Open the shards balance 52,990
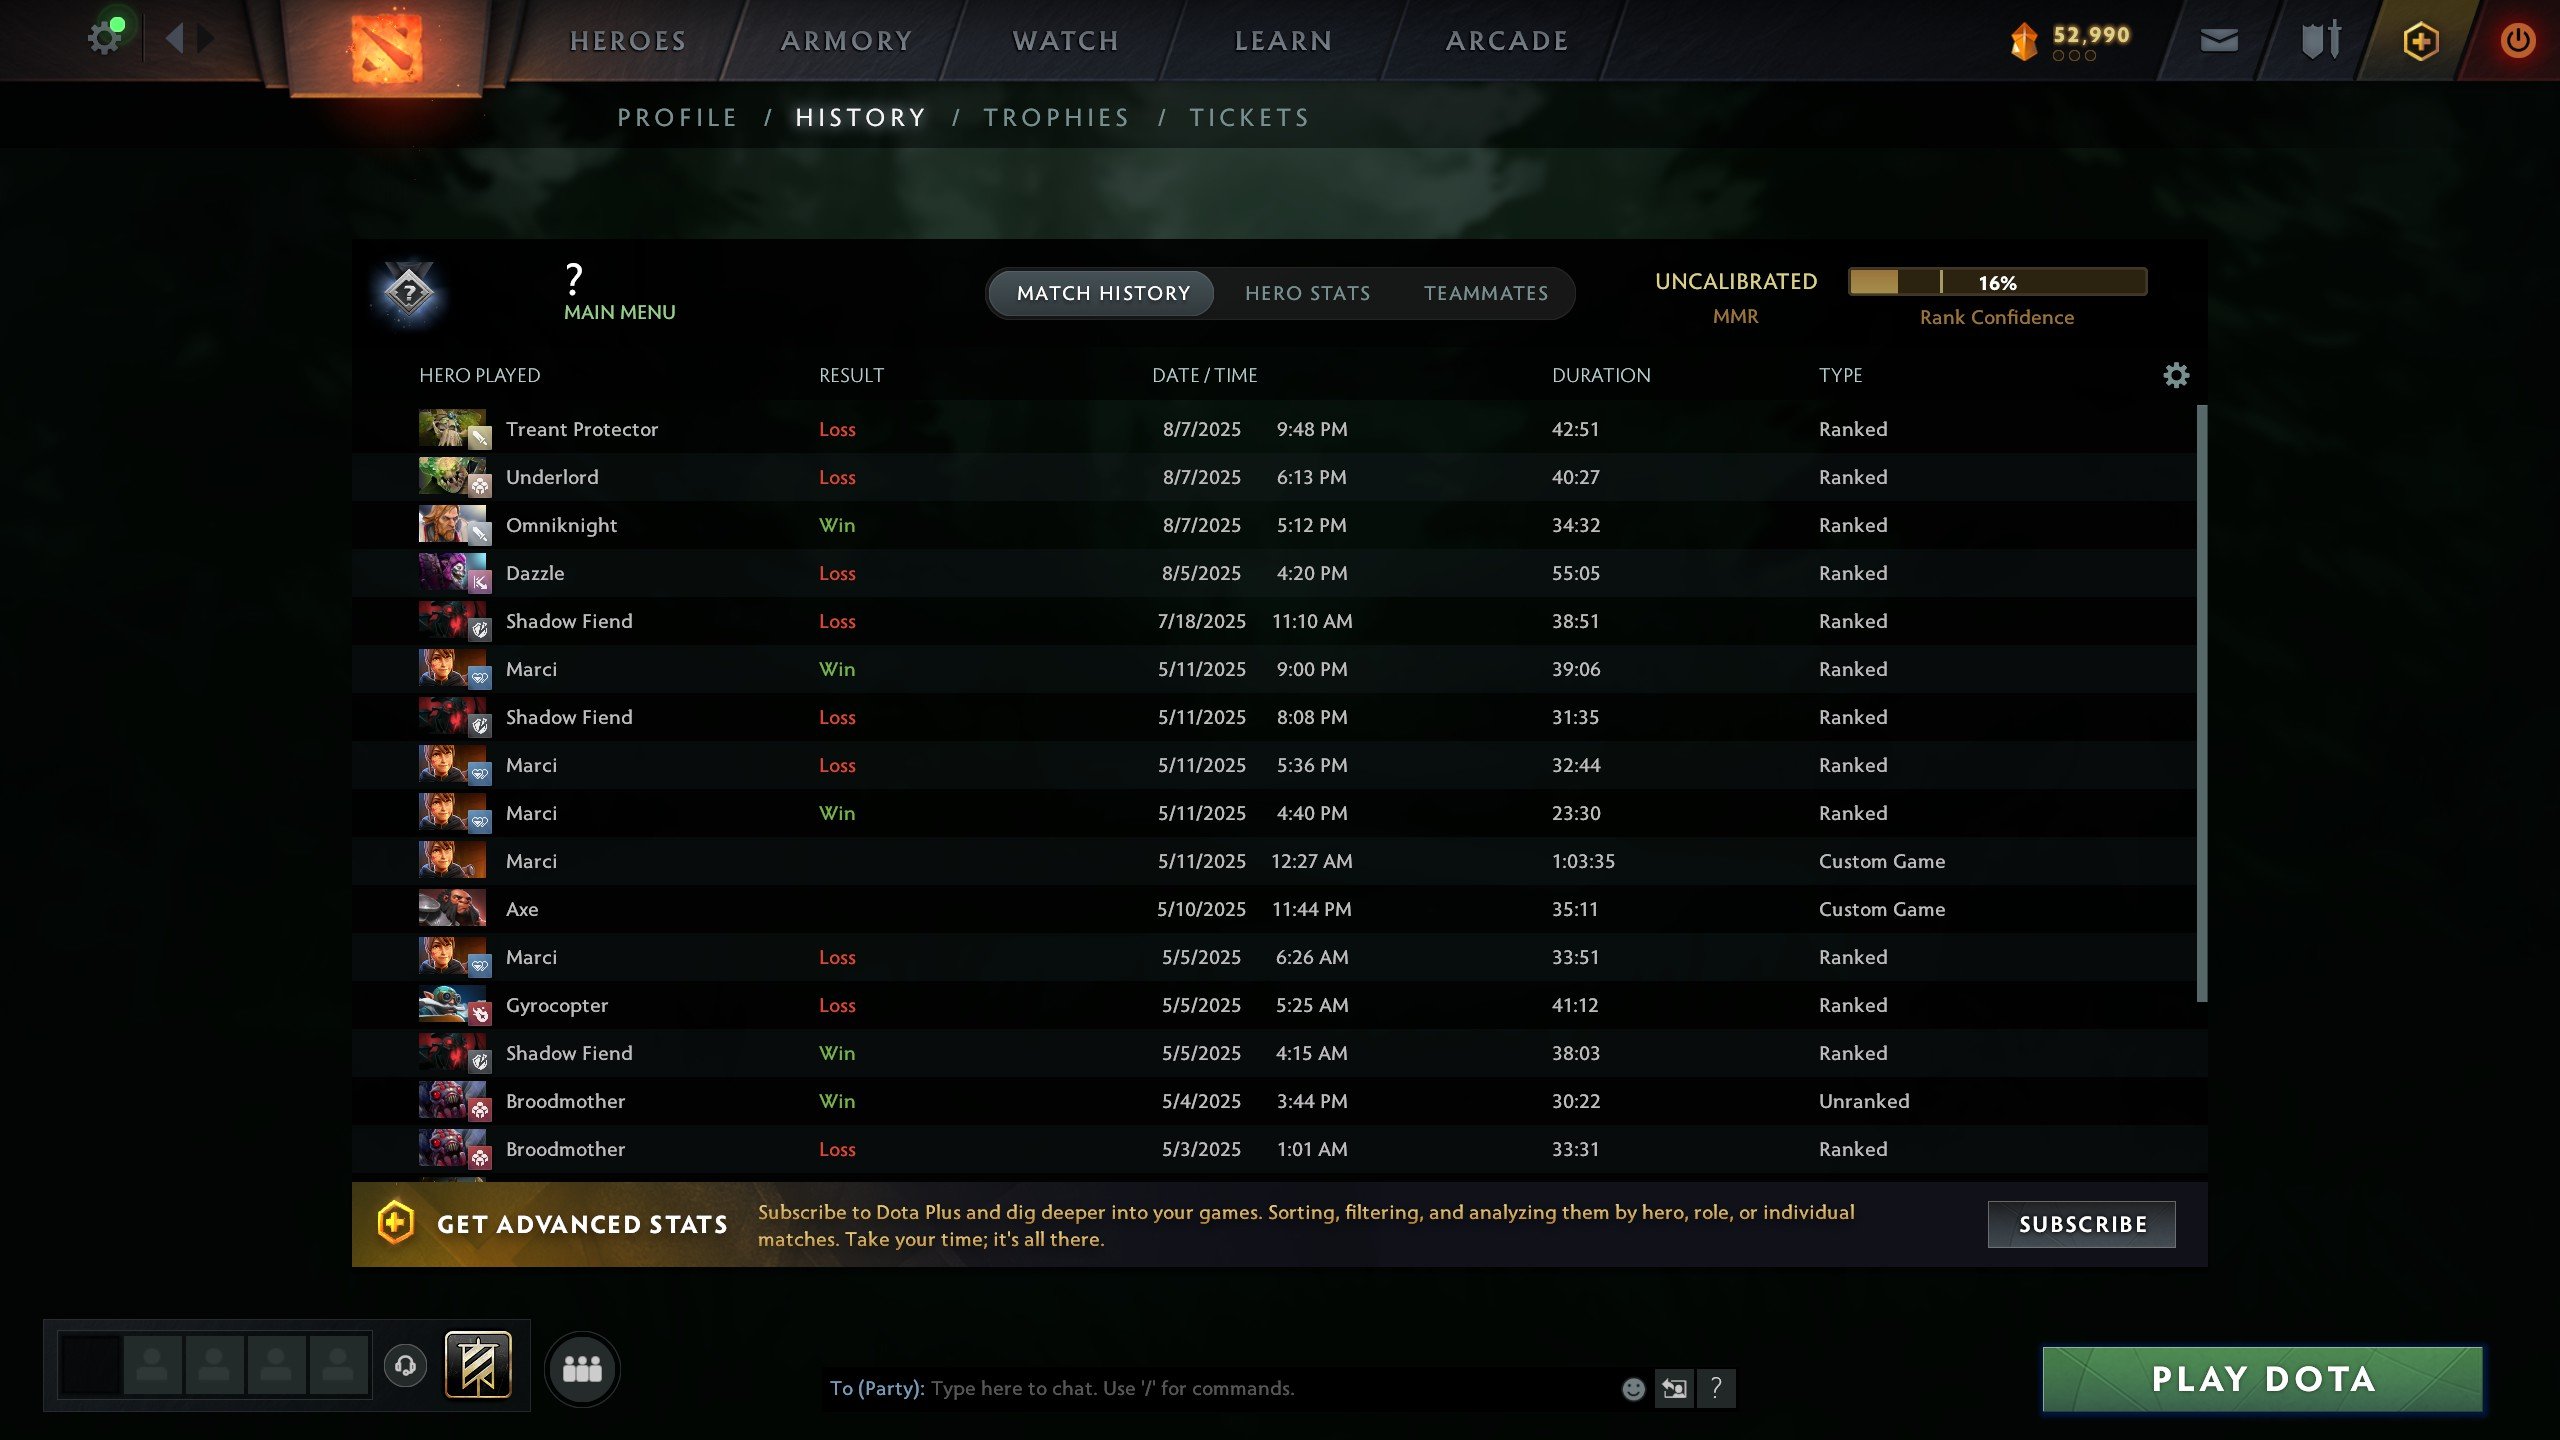The width and height of the screenshot is (2560, 1440). pos(2070,40)
